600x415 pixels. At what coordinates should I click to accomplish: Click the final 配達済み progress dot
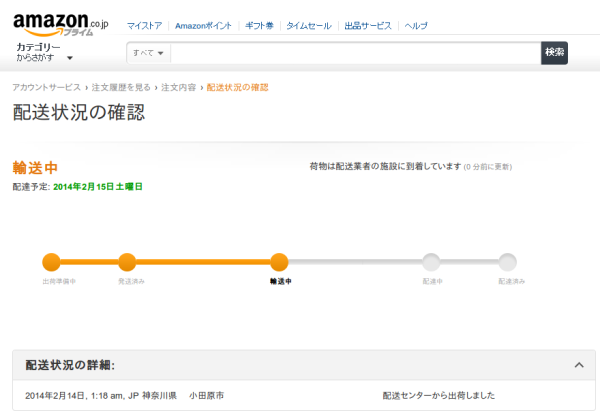pyautogui.click(x=508, y=263)
